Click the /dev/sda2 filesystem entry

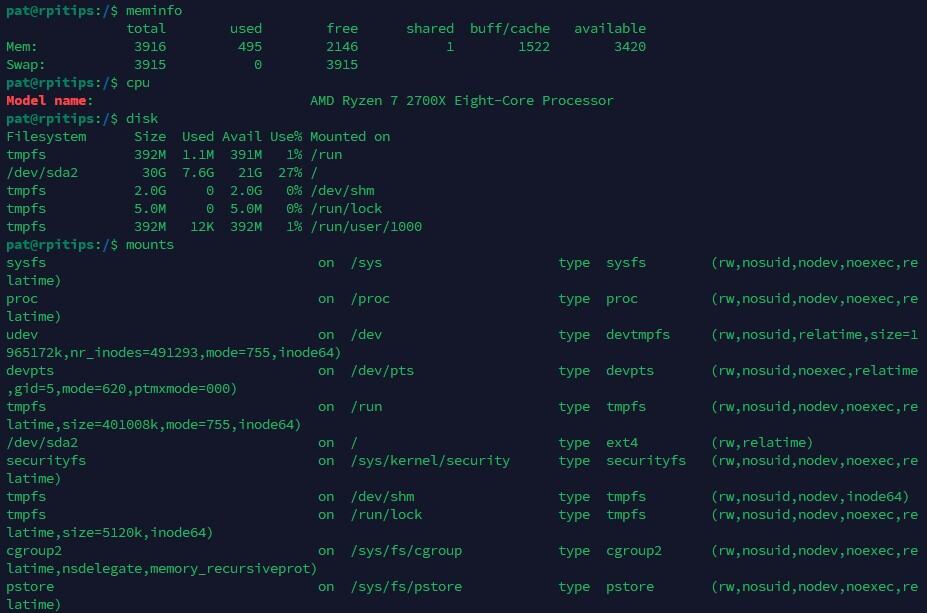(x=42, y=172)
